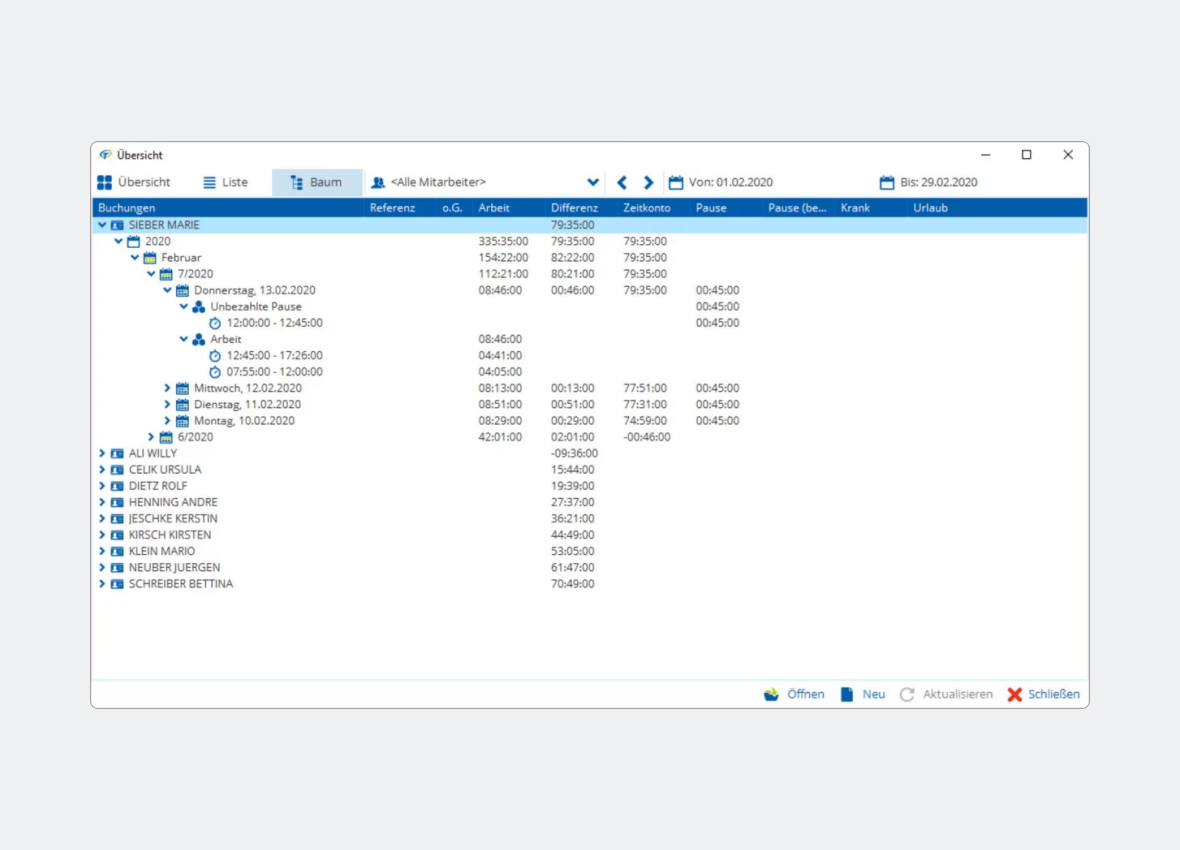Collapse the SIEBER MARIE tree node
Viewport: 1180px width, 850px height.
102,225
